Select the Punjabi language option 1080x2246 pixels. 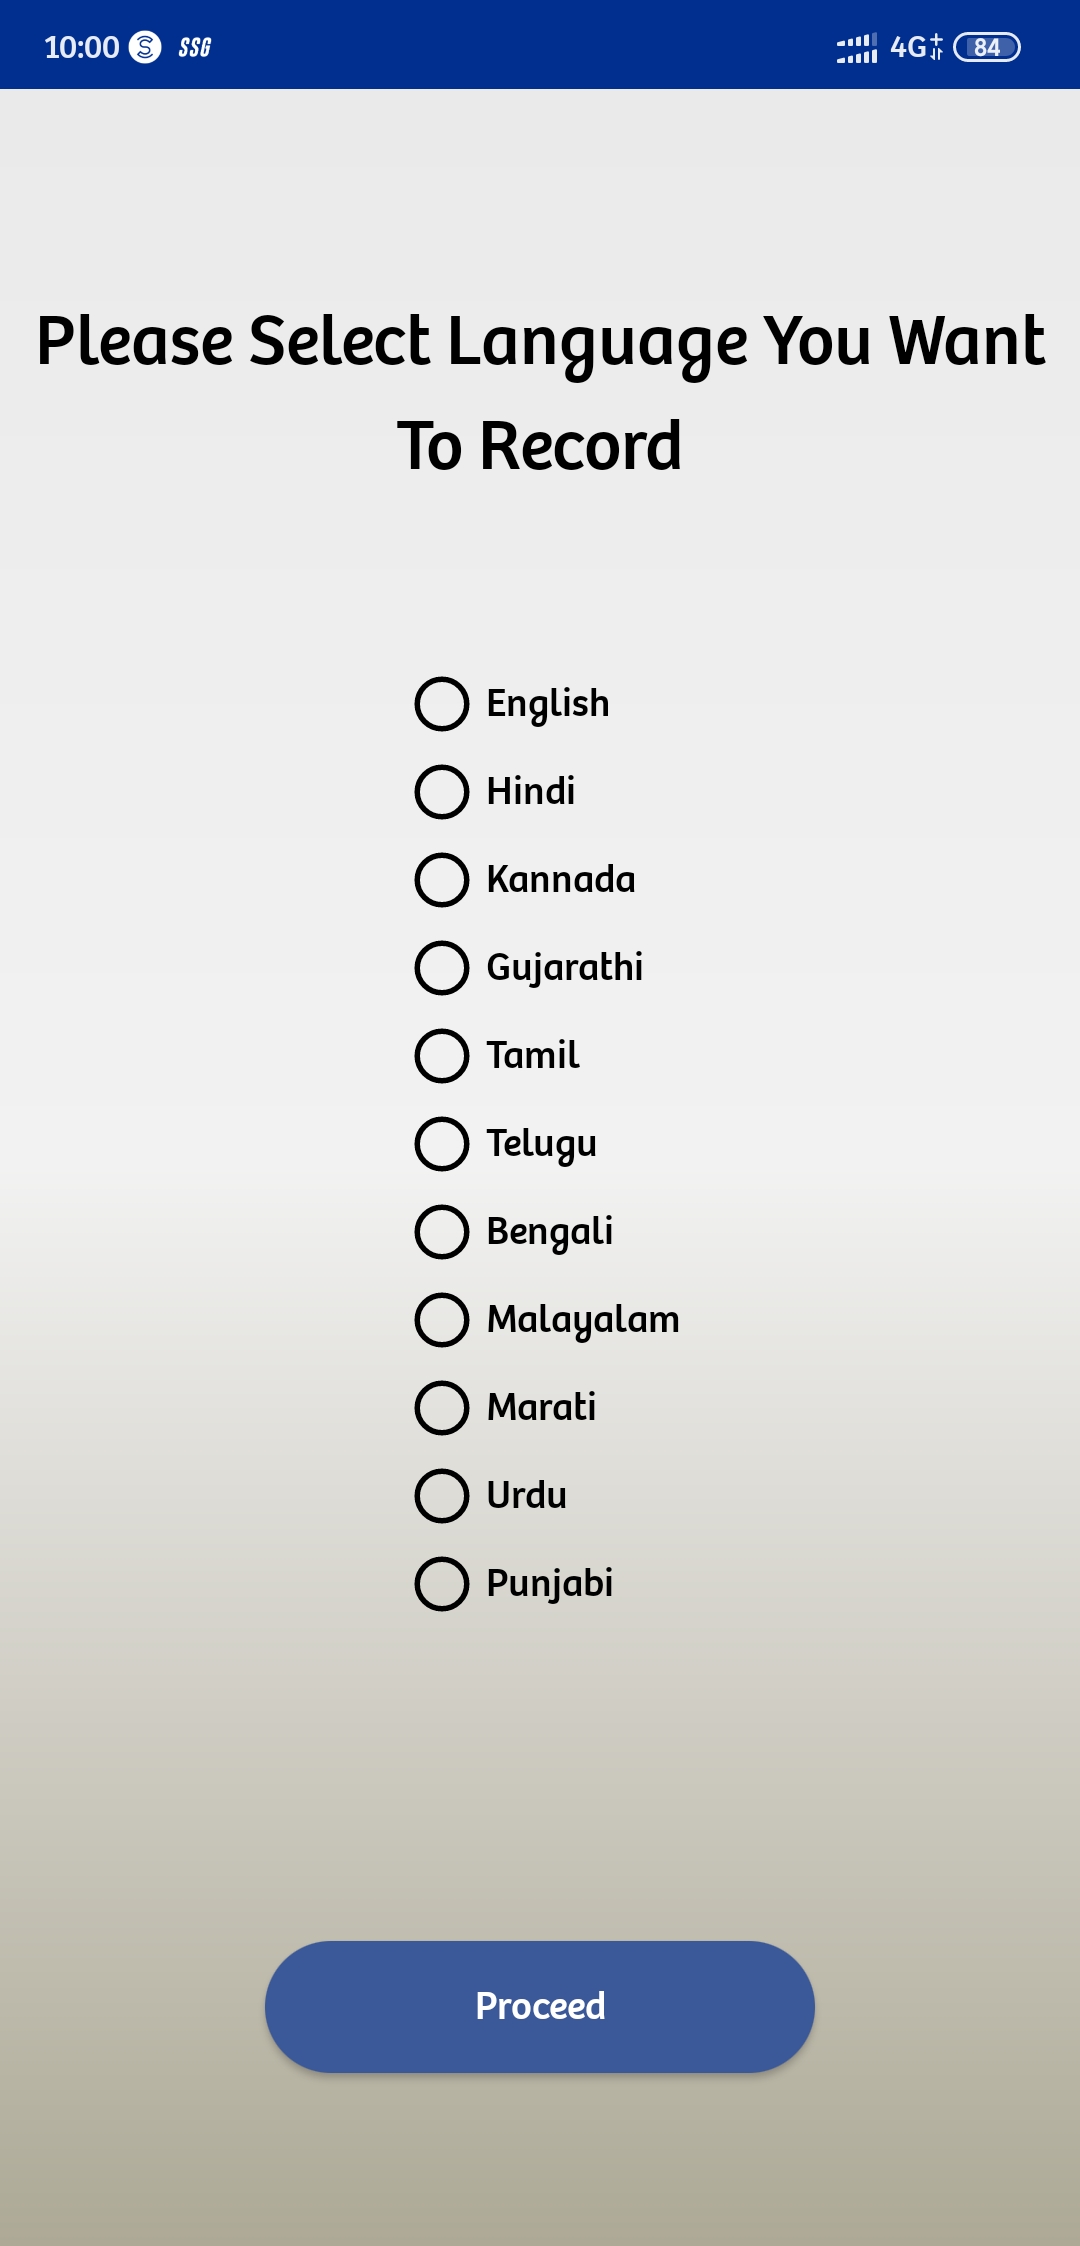[x=442, y=1584]
